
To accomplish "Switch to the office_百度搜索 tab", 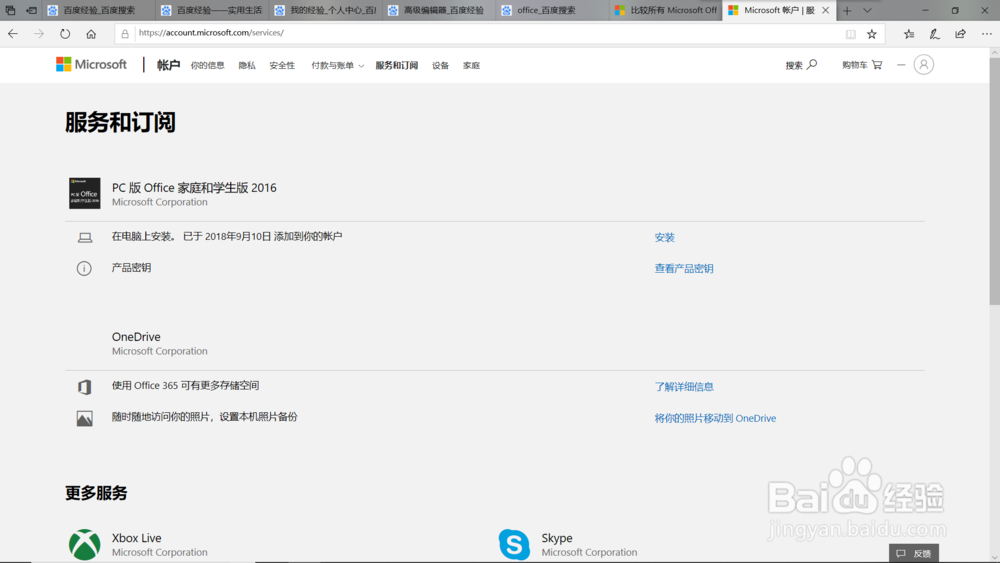I will point(553,10).
